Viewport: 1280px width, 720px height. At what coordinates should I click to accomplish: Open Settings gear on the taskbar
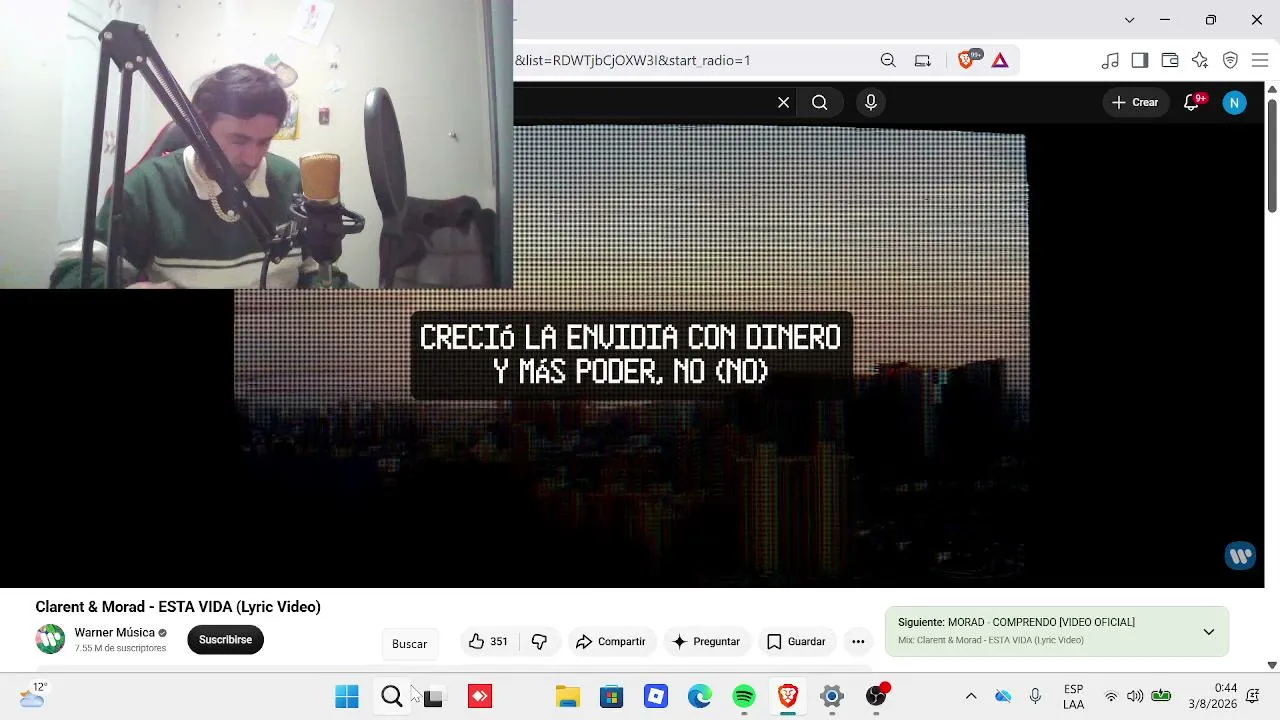(832, 696)
